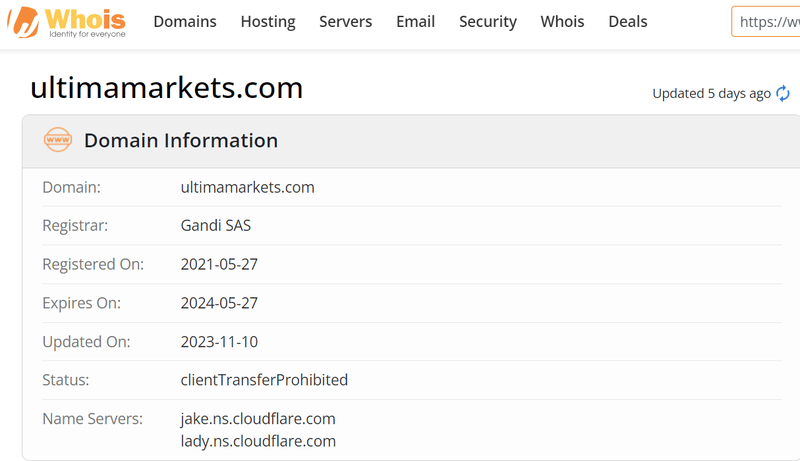800x461 pixels.
Task: Open the Email menu
Action: 415,21
